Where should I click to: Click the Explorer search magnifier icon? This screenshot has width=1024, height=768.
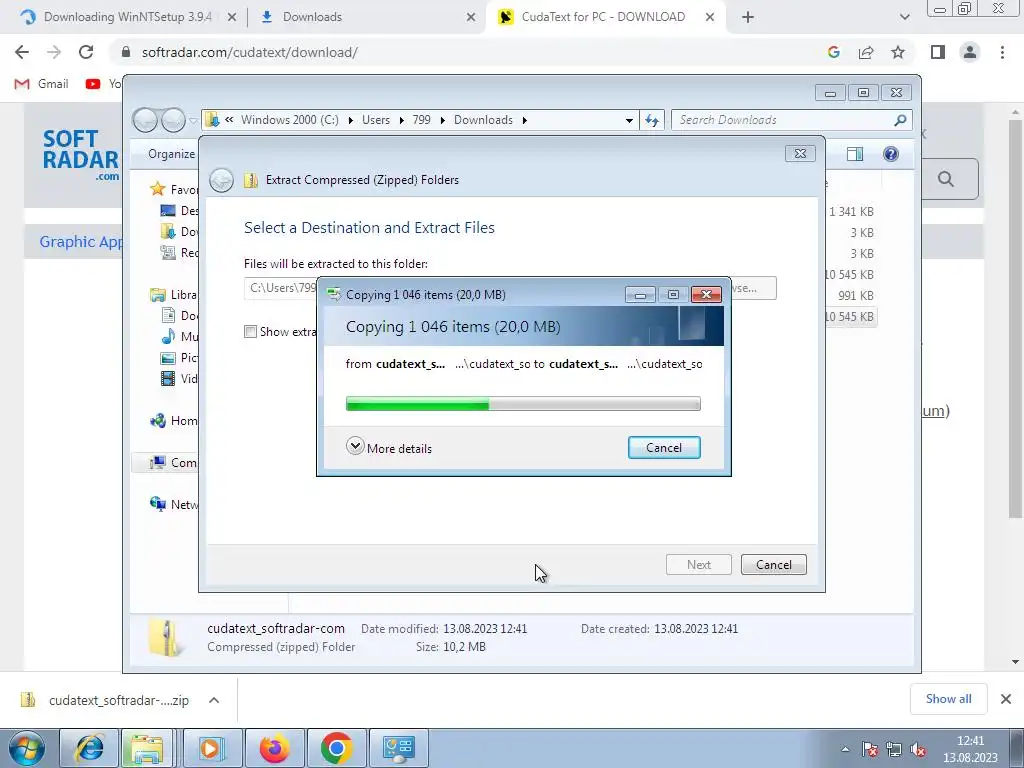(x=900, y=120)
